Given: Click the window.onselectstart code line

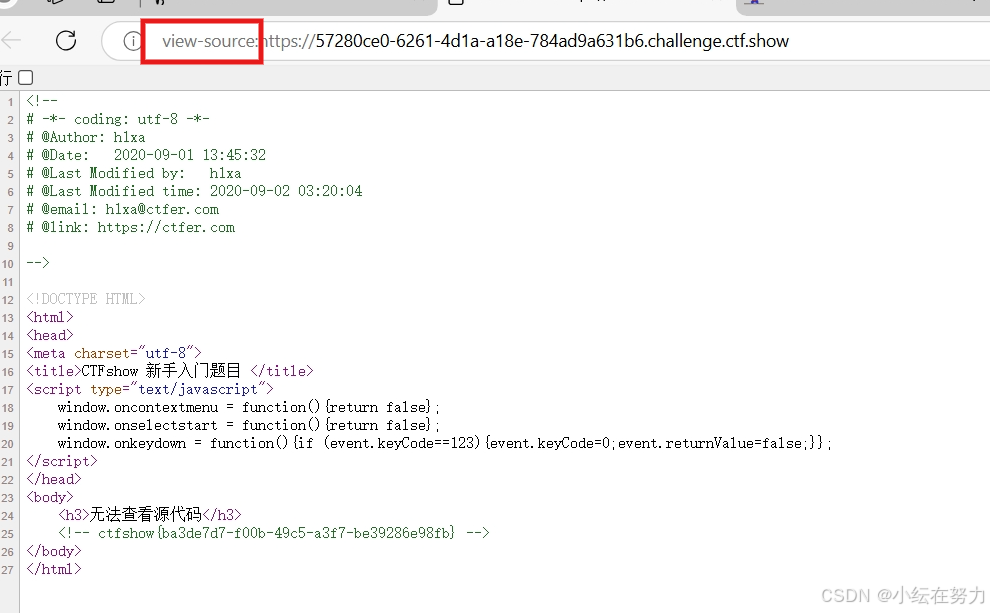Looking at the screenshot, I should 248,425.
